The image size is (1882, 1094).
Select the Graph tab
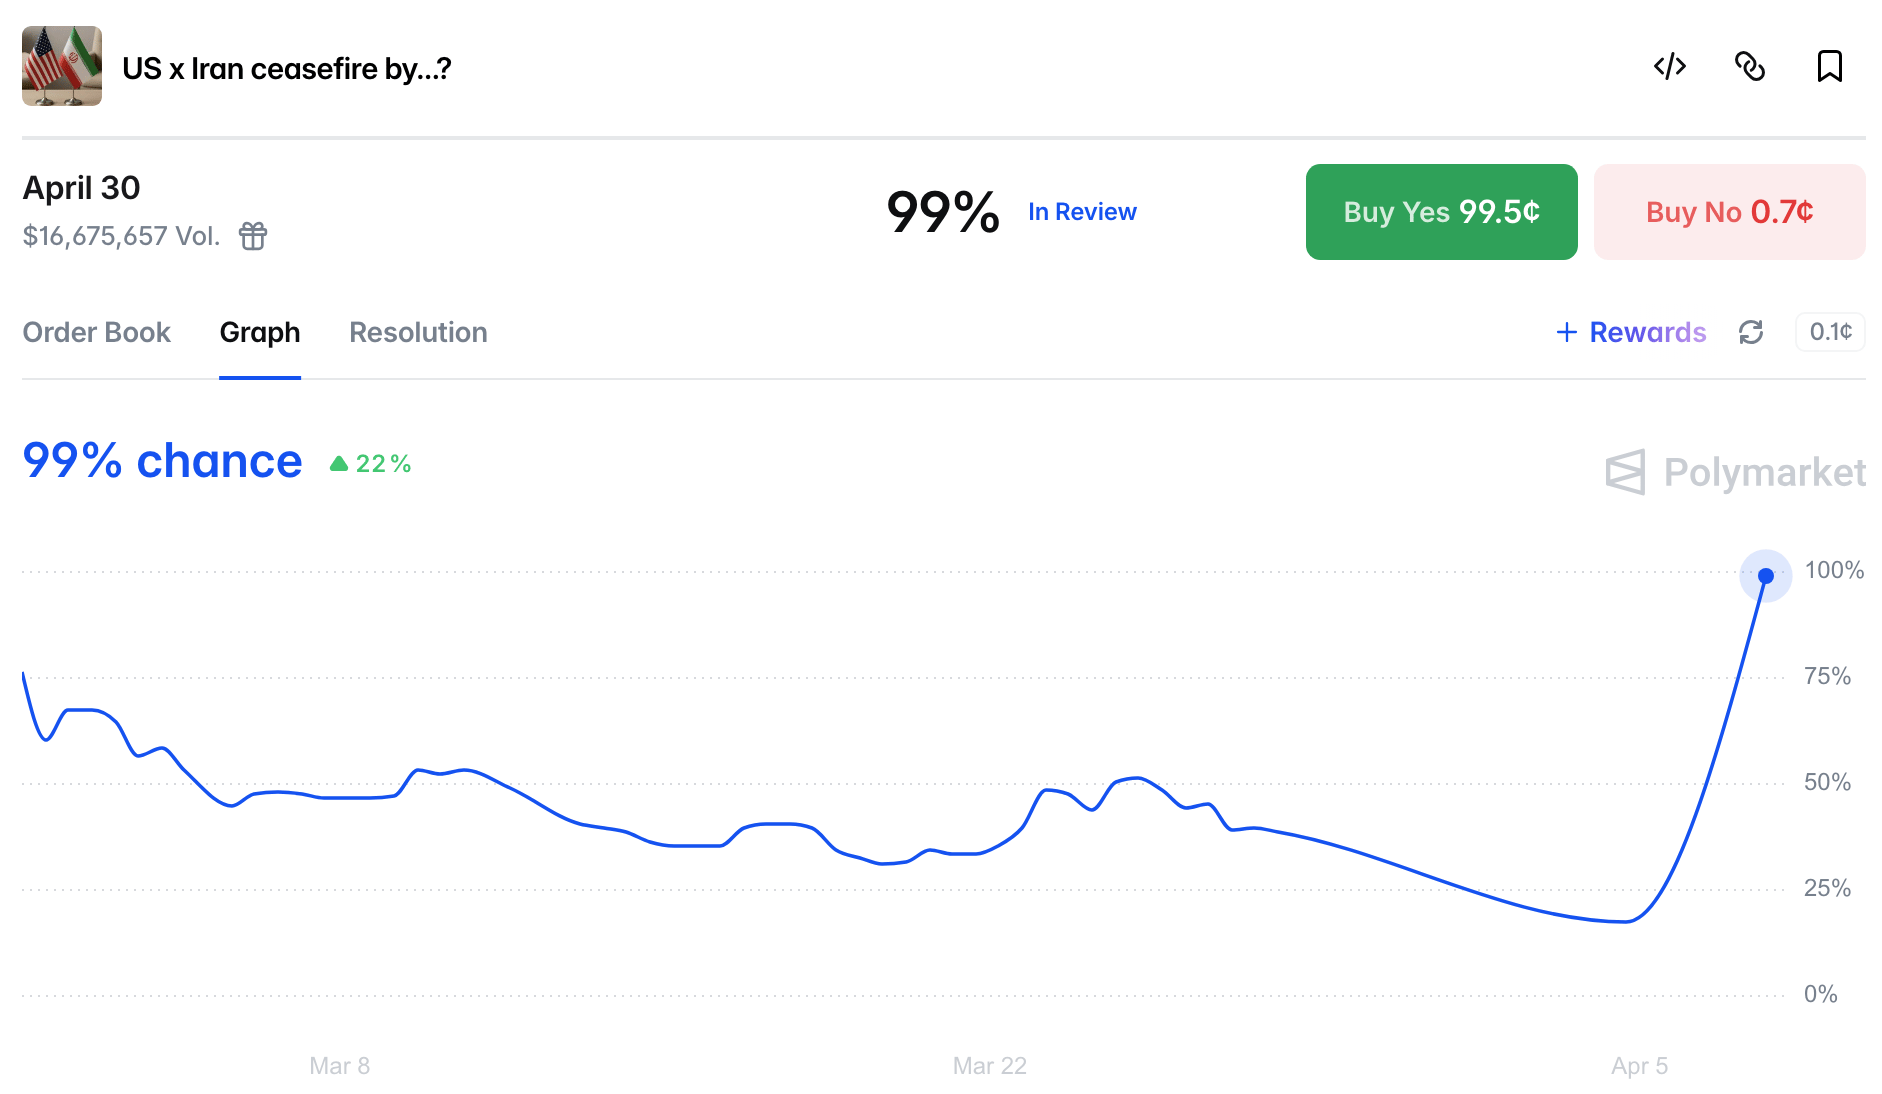click(260, 332)
